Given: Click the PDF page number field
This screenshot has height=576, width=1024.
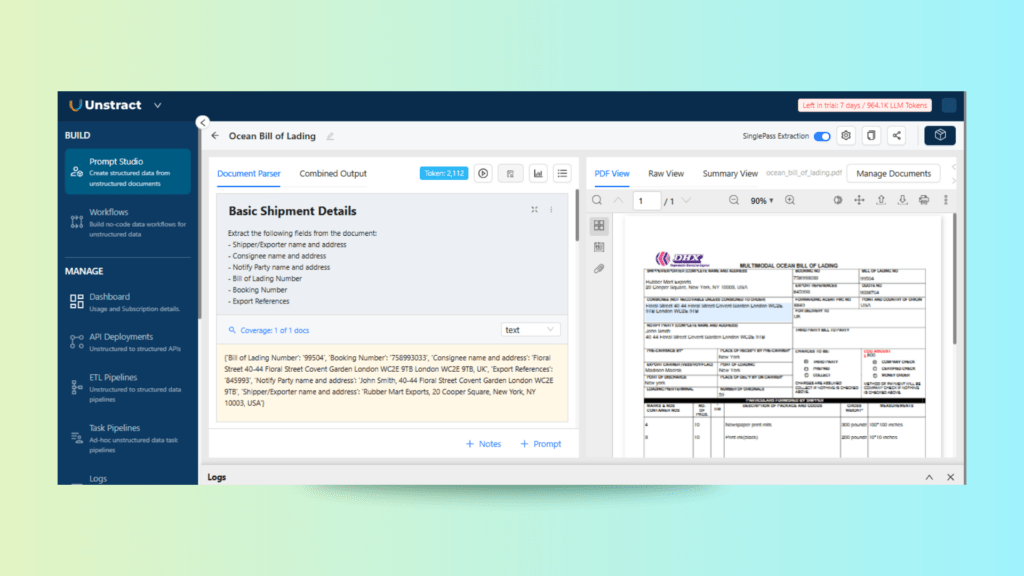Looking at the screenshot, I should 647,201.
